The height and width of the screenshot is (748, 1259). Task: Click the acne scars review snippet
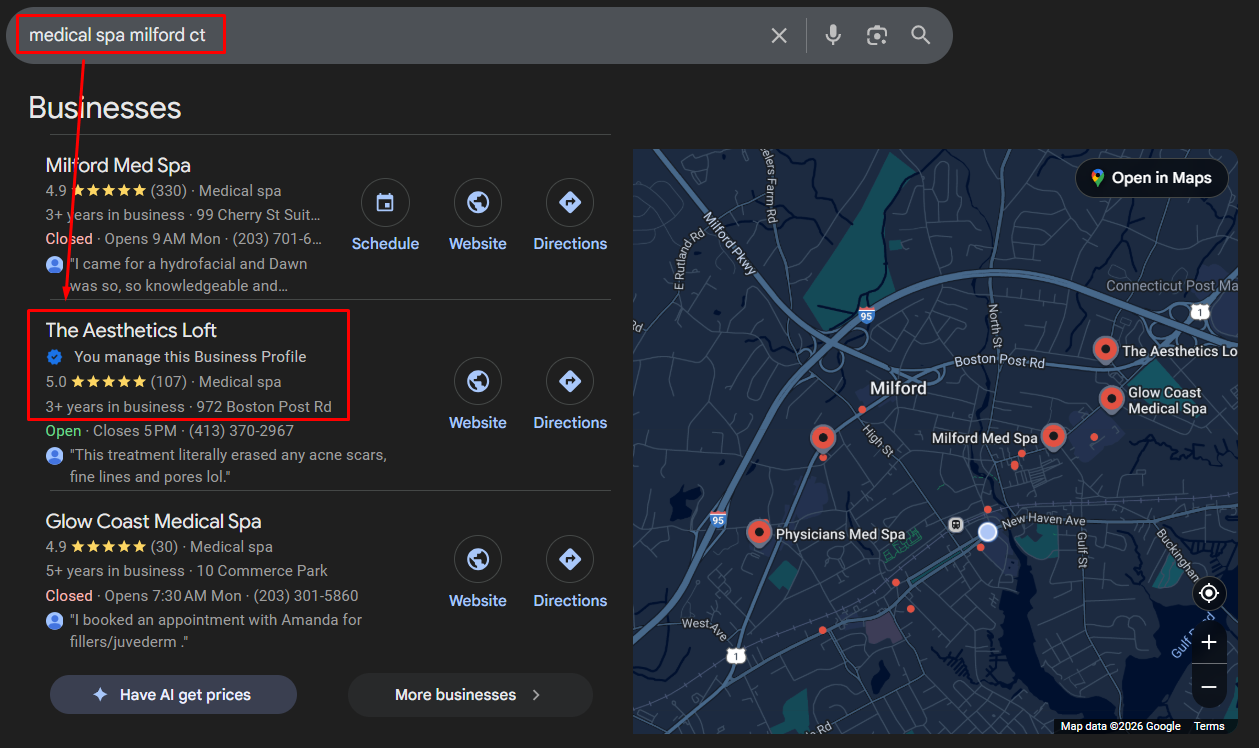pos(228,466)
